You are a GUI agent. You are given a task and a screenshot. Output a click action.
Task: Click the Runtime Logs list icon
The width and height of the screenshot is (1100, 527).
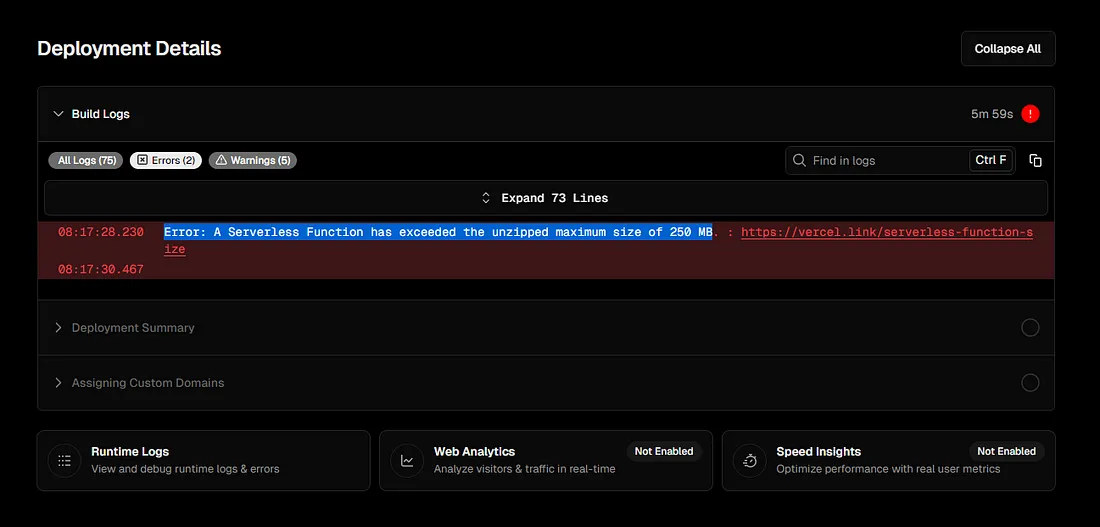[x=65, y=460]
